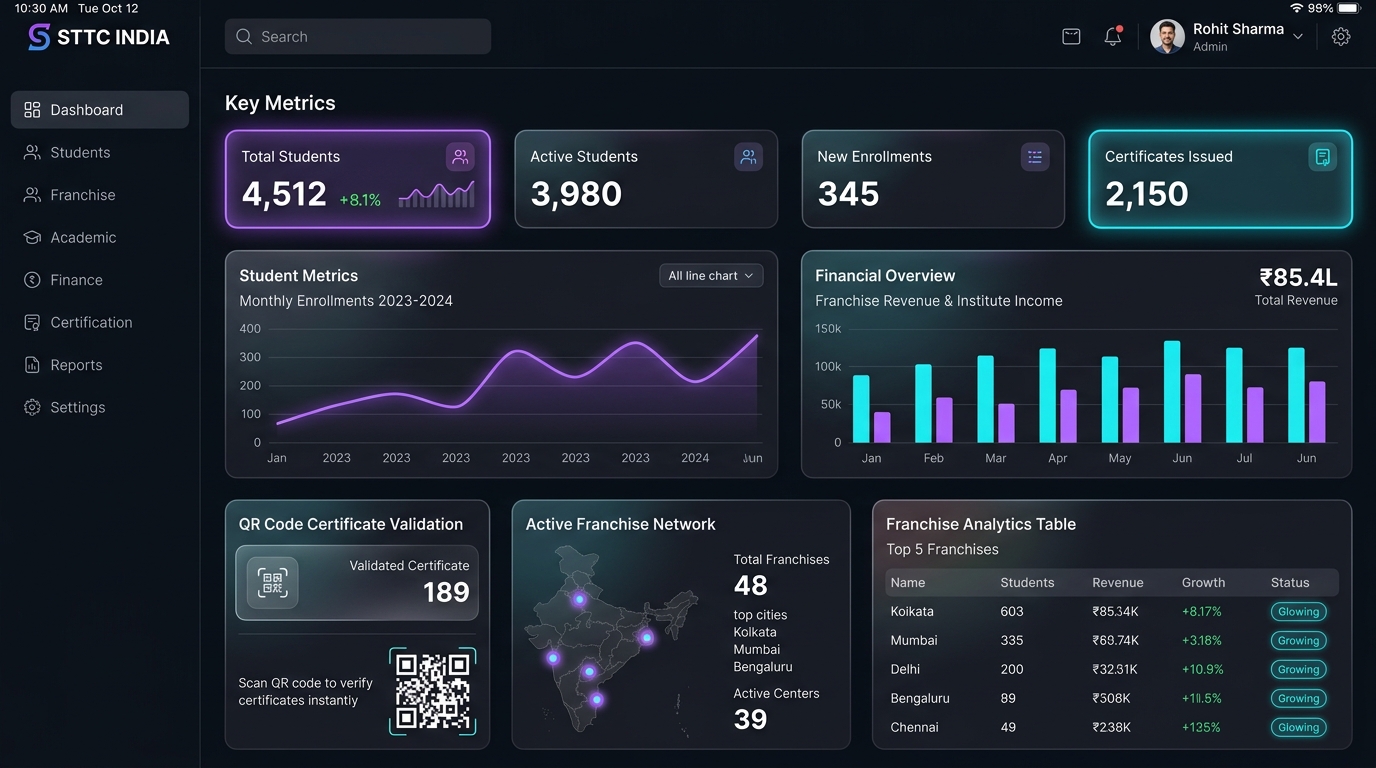Click the Growing status badge for Bengaluru
Viewport: 1376px width, 768px height.
point(1298,699)
